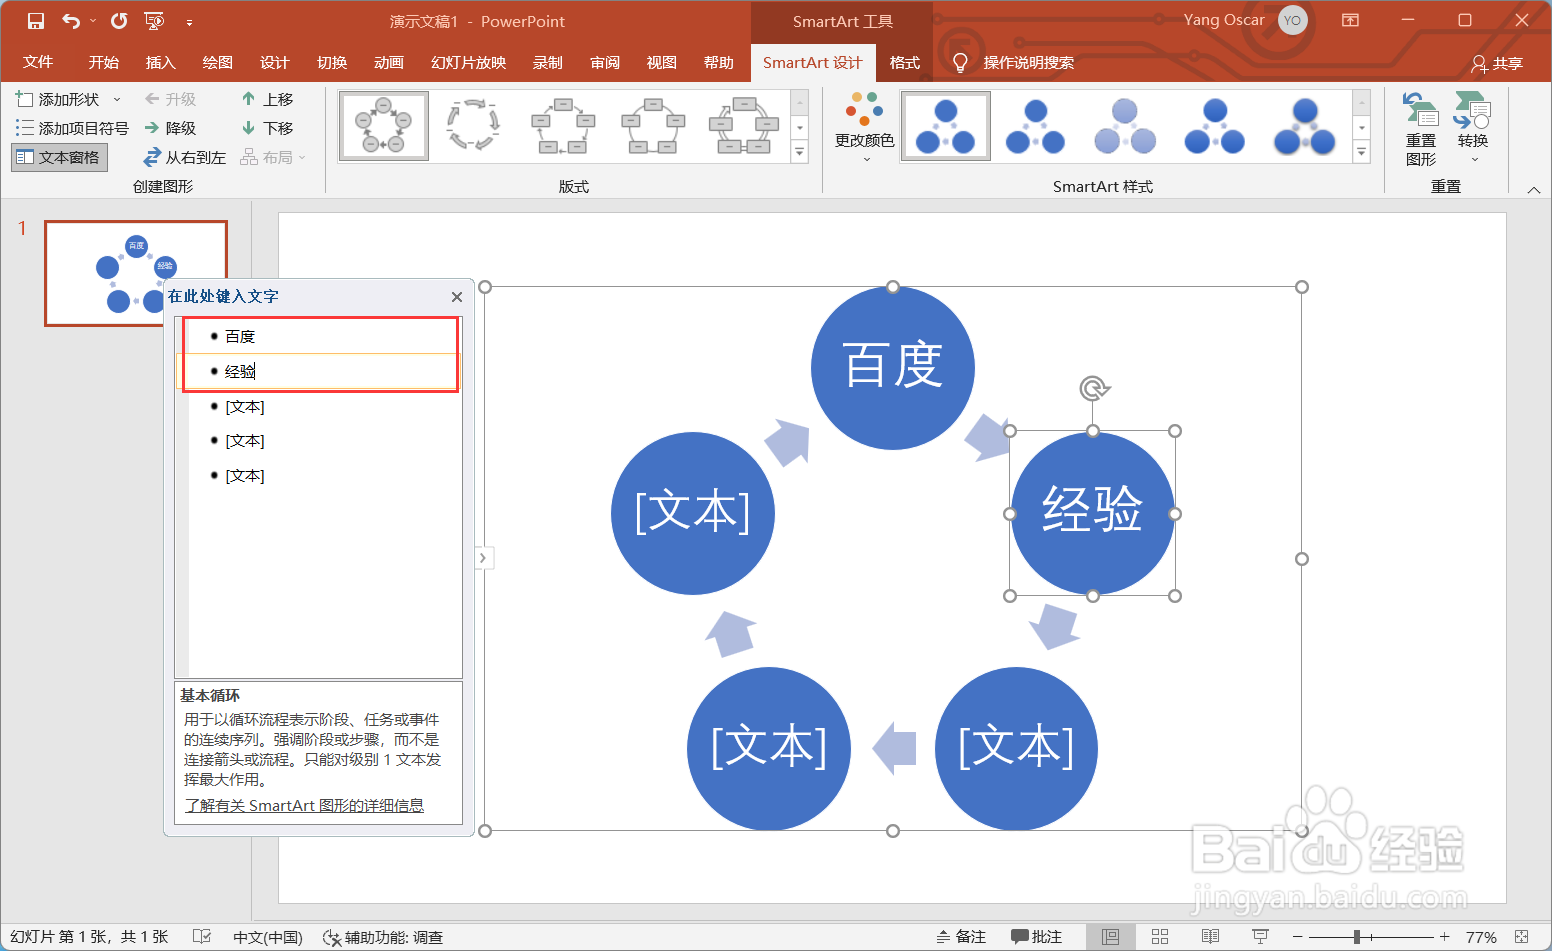Switch to Slide Sorter view icon
Image resolution: width=1552 pixels, height=951 pixels.
click(1160, 937)
